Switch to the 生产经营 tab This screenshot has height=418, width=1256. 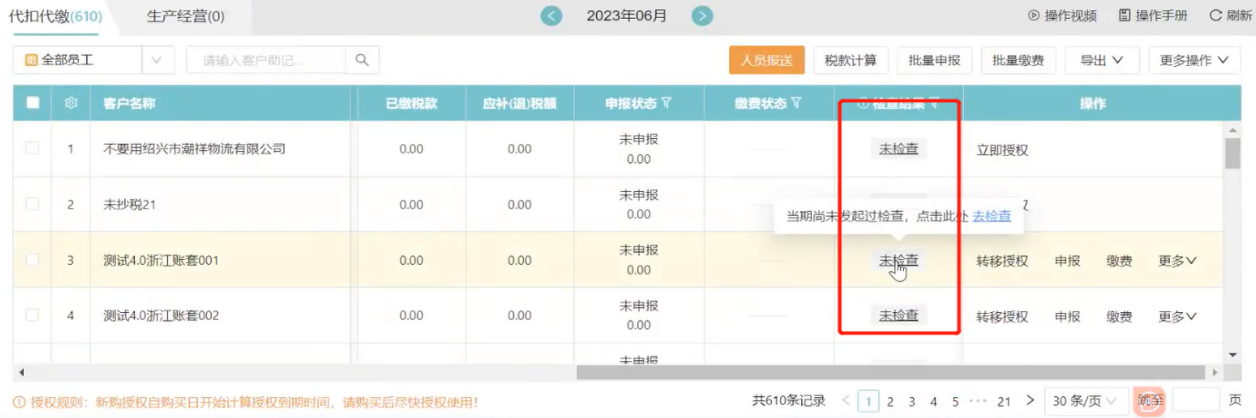point(185,16)
